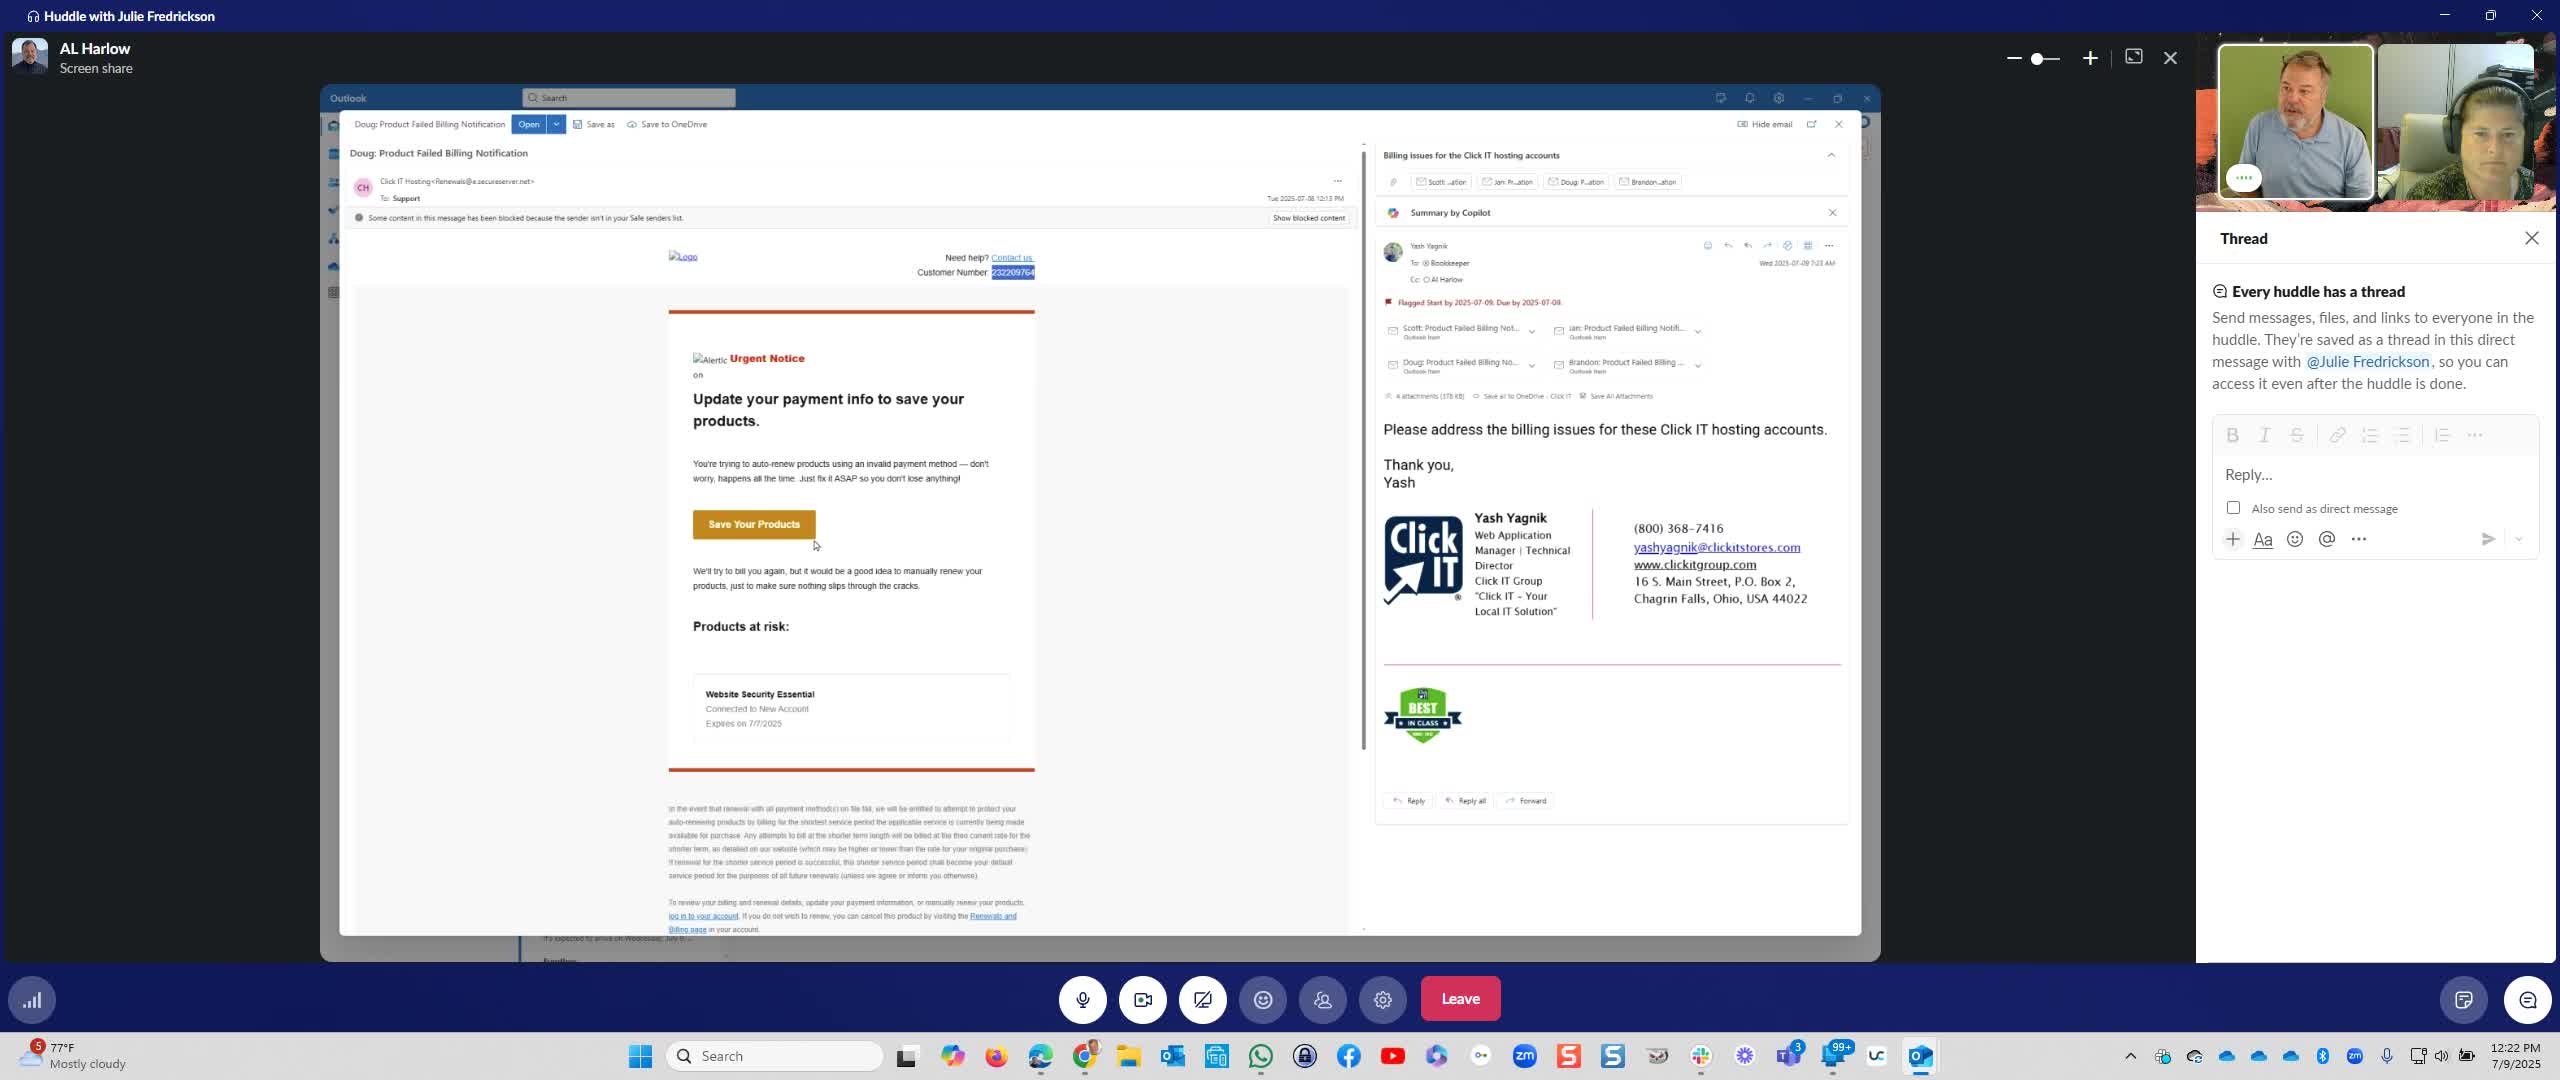Expand Jan Product Failed Billing attachment dropdown

[1698, 331]
